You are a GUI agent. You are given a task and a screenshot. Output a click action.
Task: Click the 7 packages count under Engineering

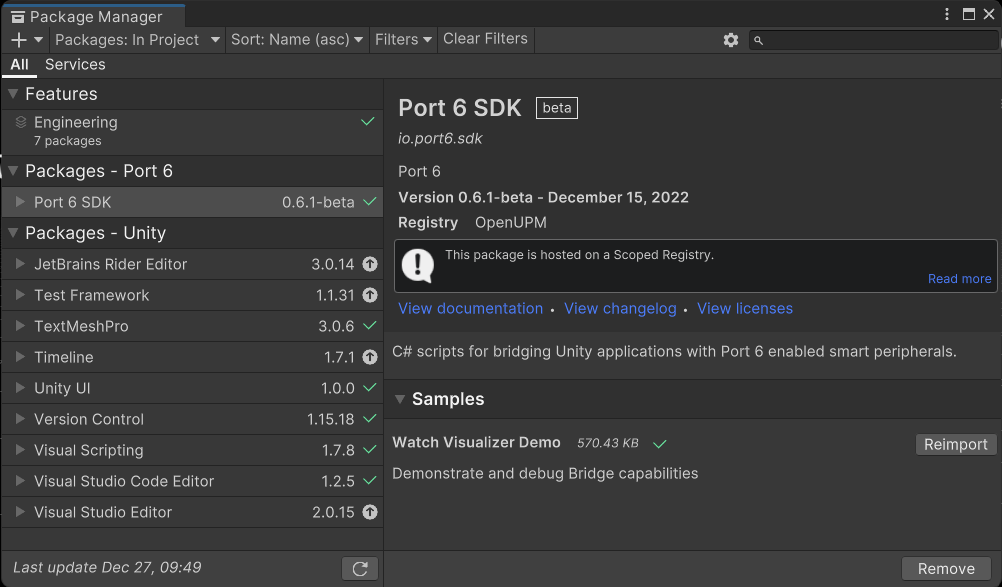point(68,141)
